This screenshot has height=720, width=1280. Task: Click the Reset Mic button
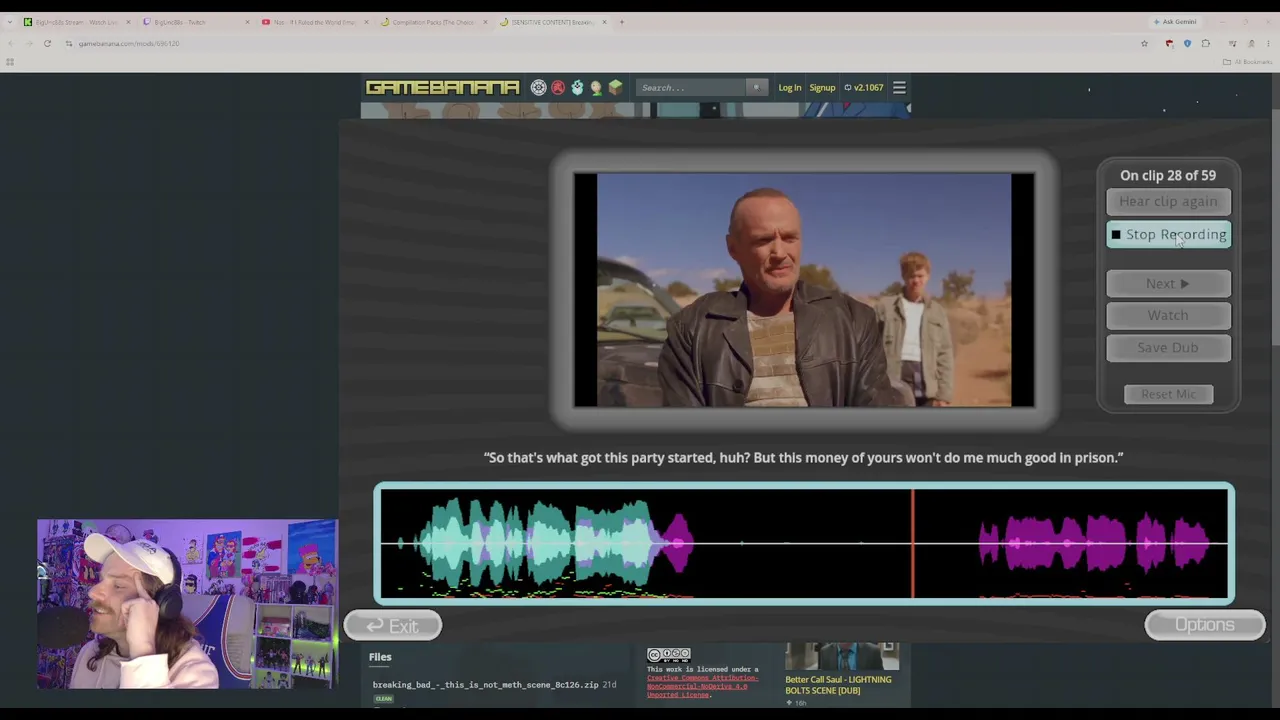[x=1168, y=394]
